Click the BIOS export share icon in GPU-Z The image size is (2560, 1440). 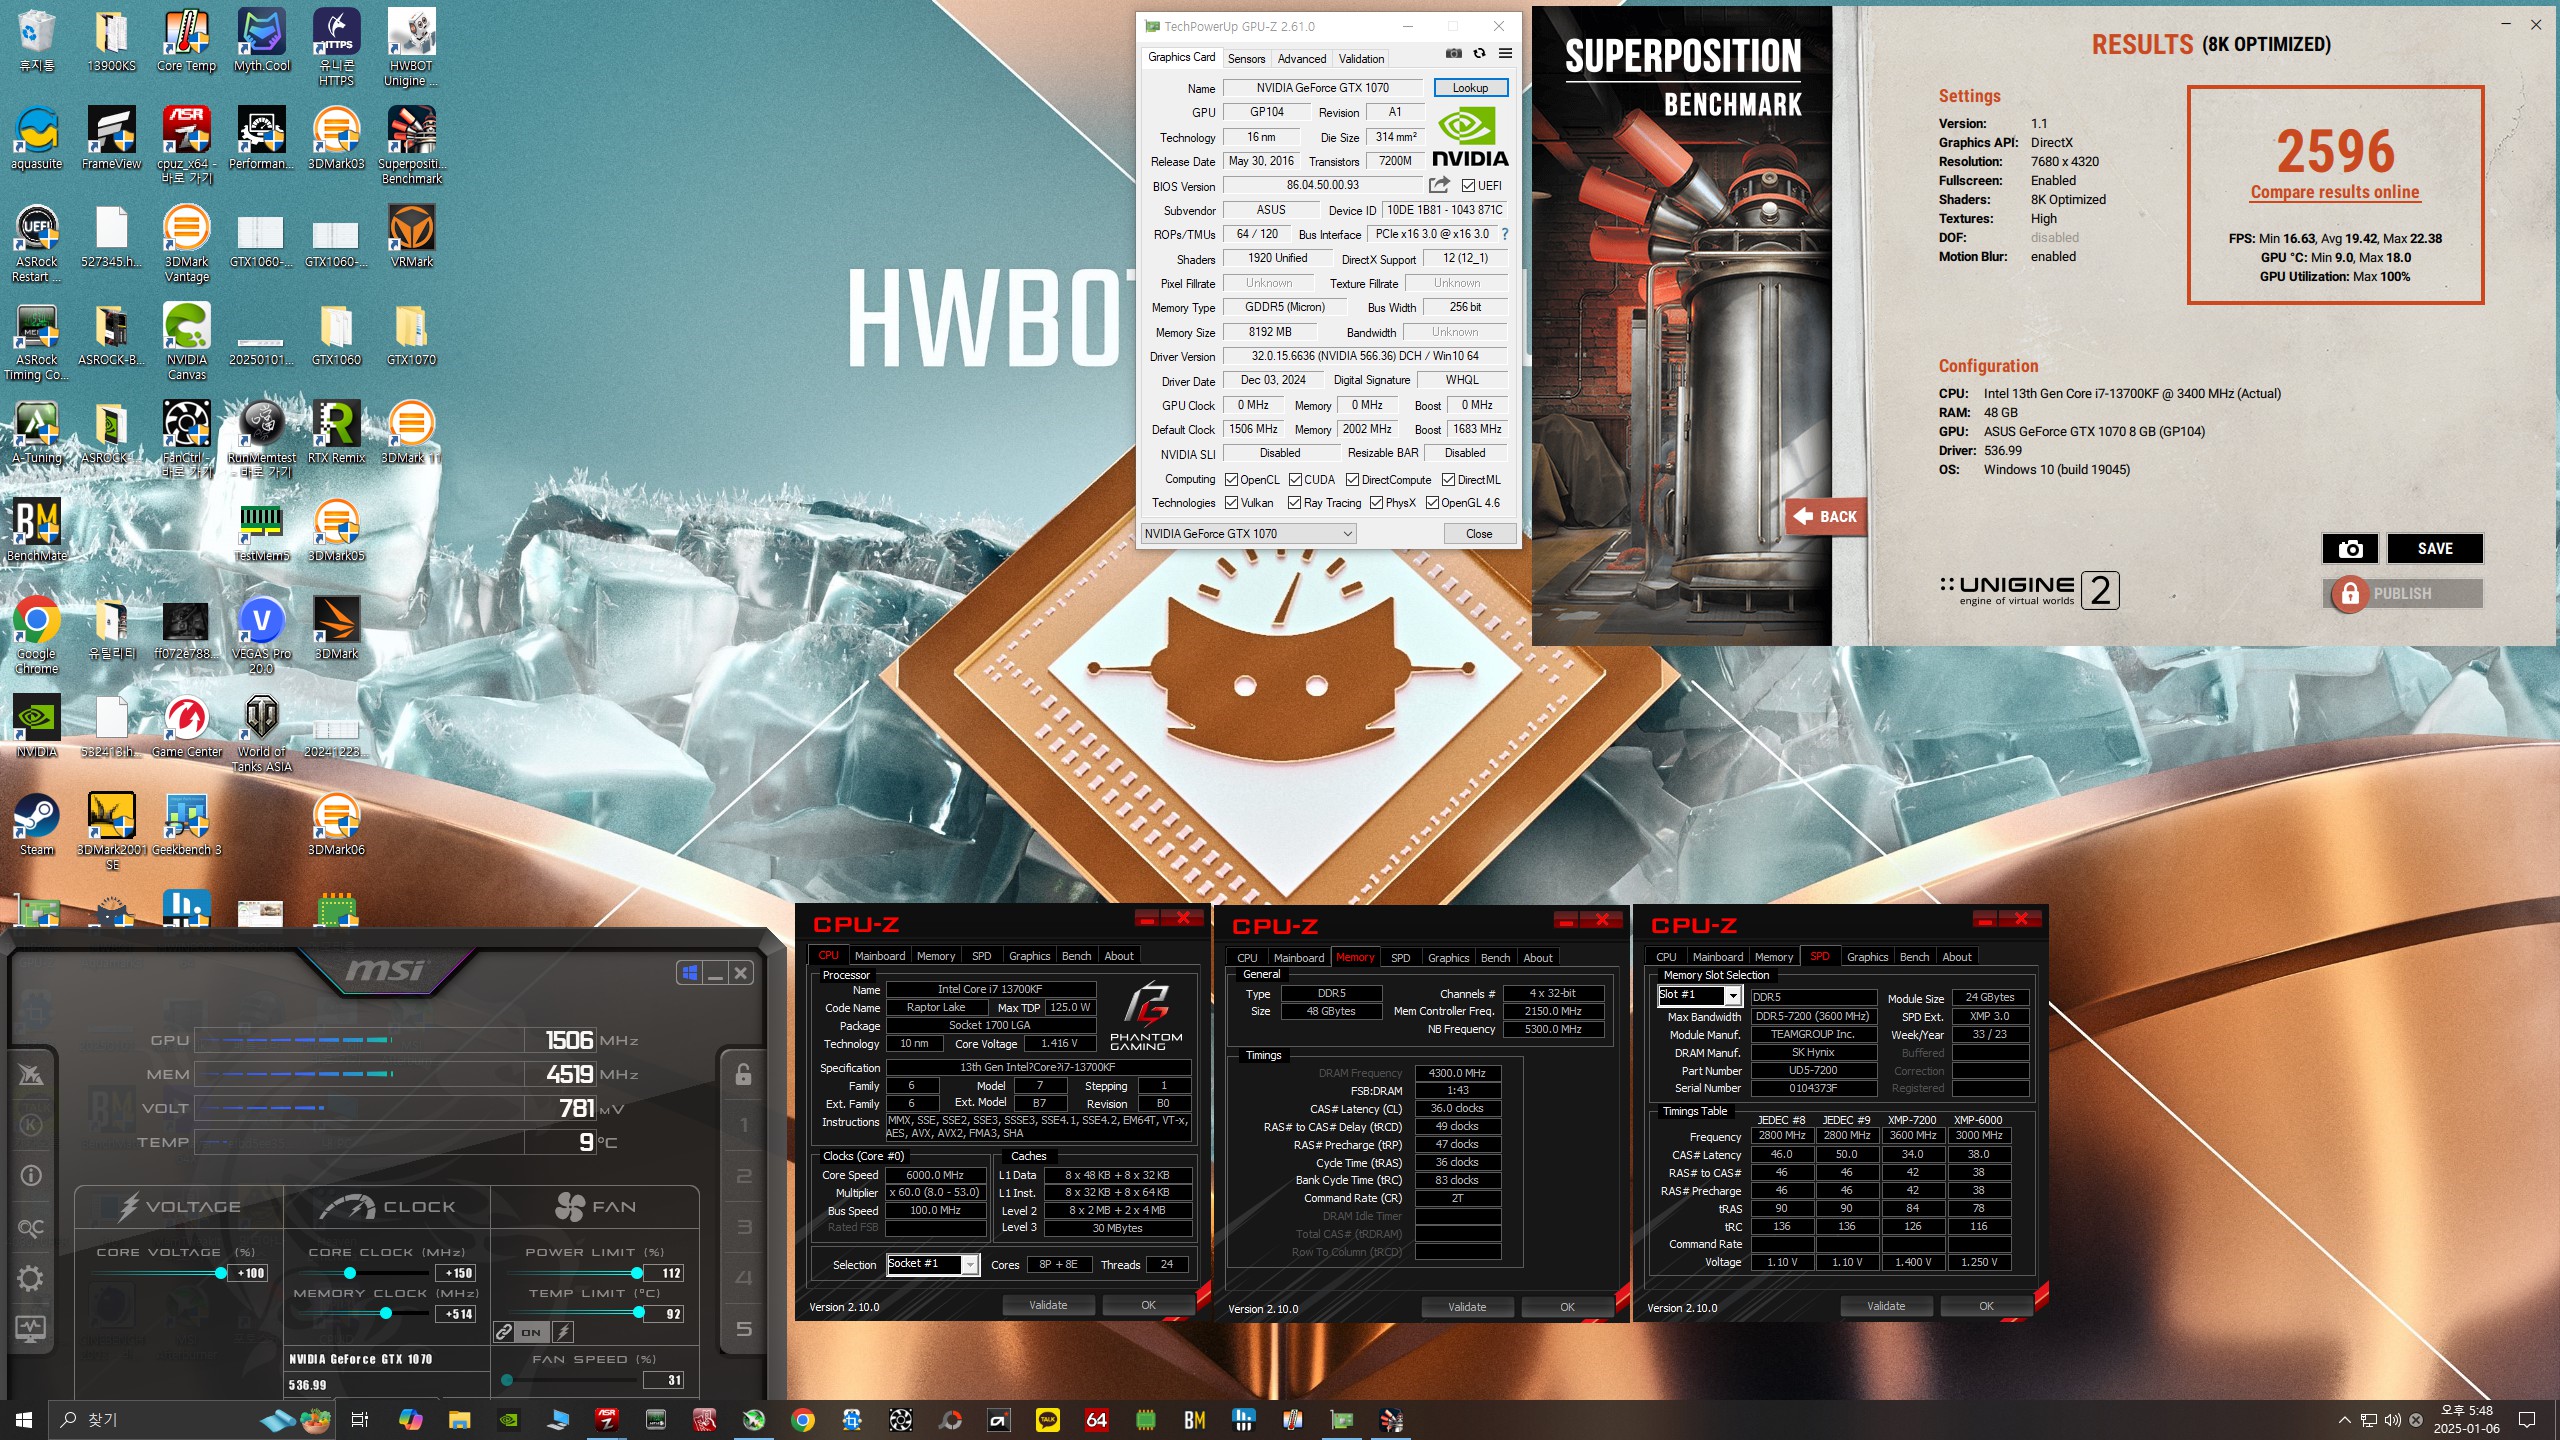[1439, 185]
